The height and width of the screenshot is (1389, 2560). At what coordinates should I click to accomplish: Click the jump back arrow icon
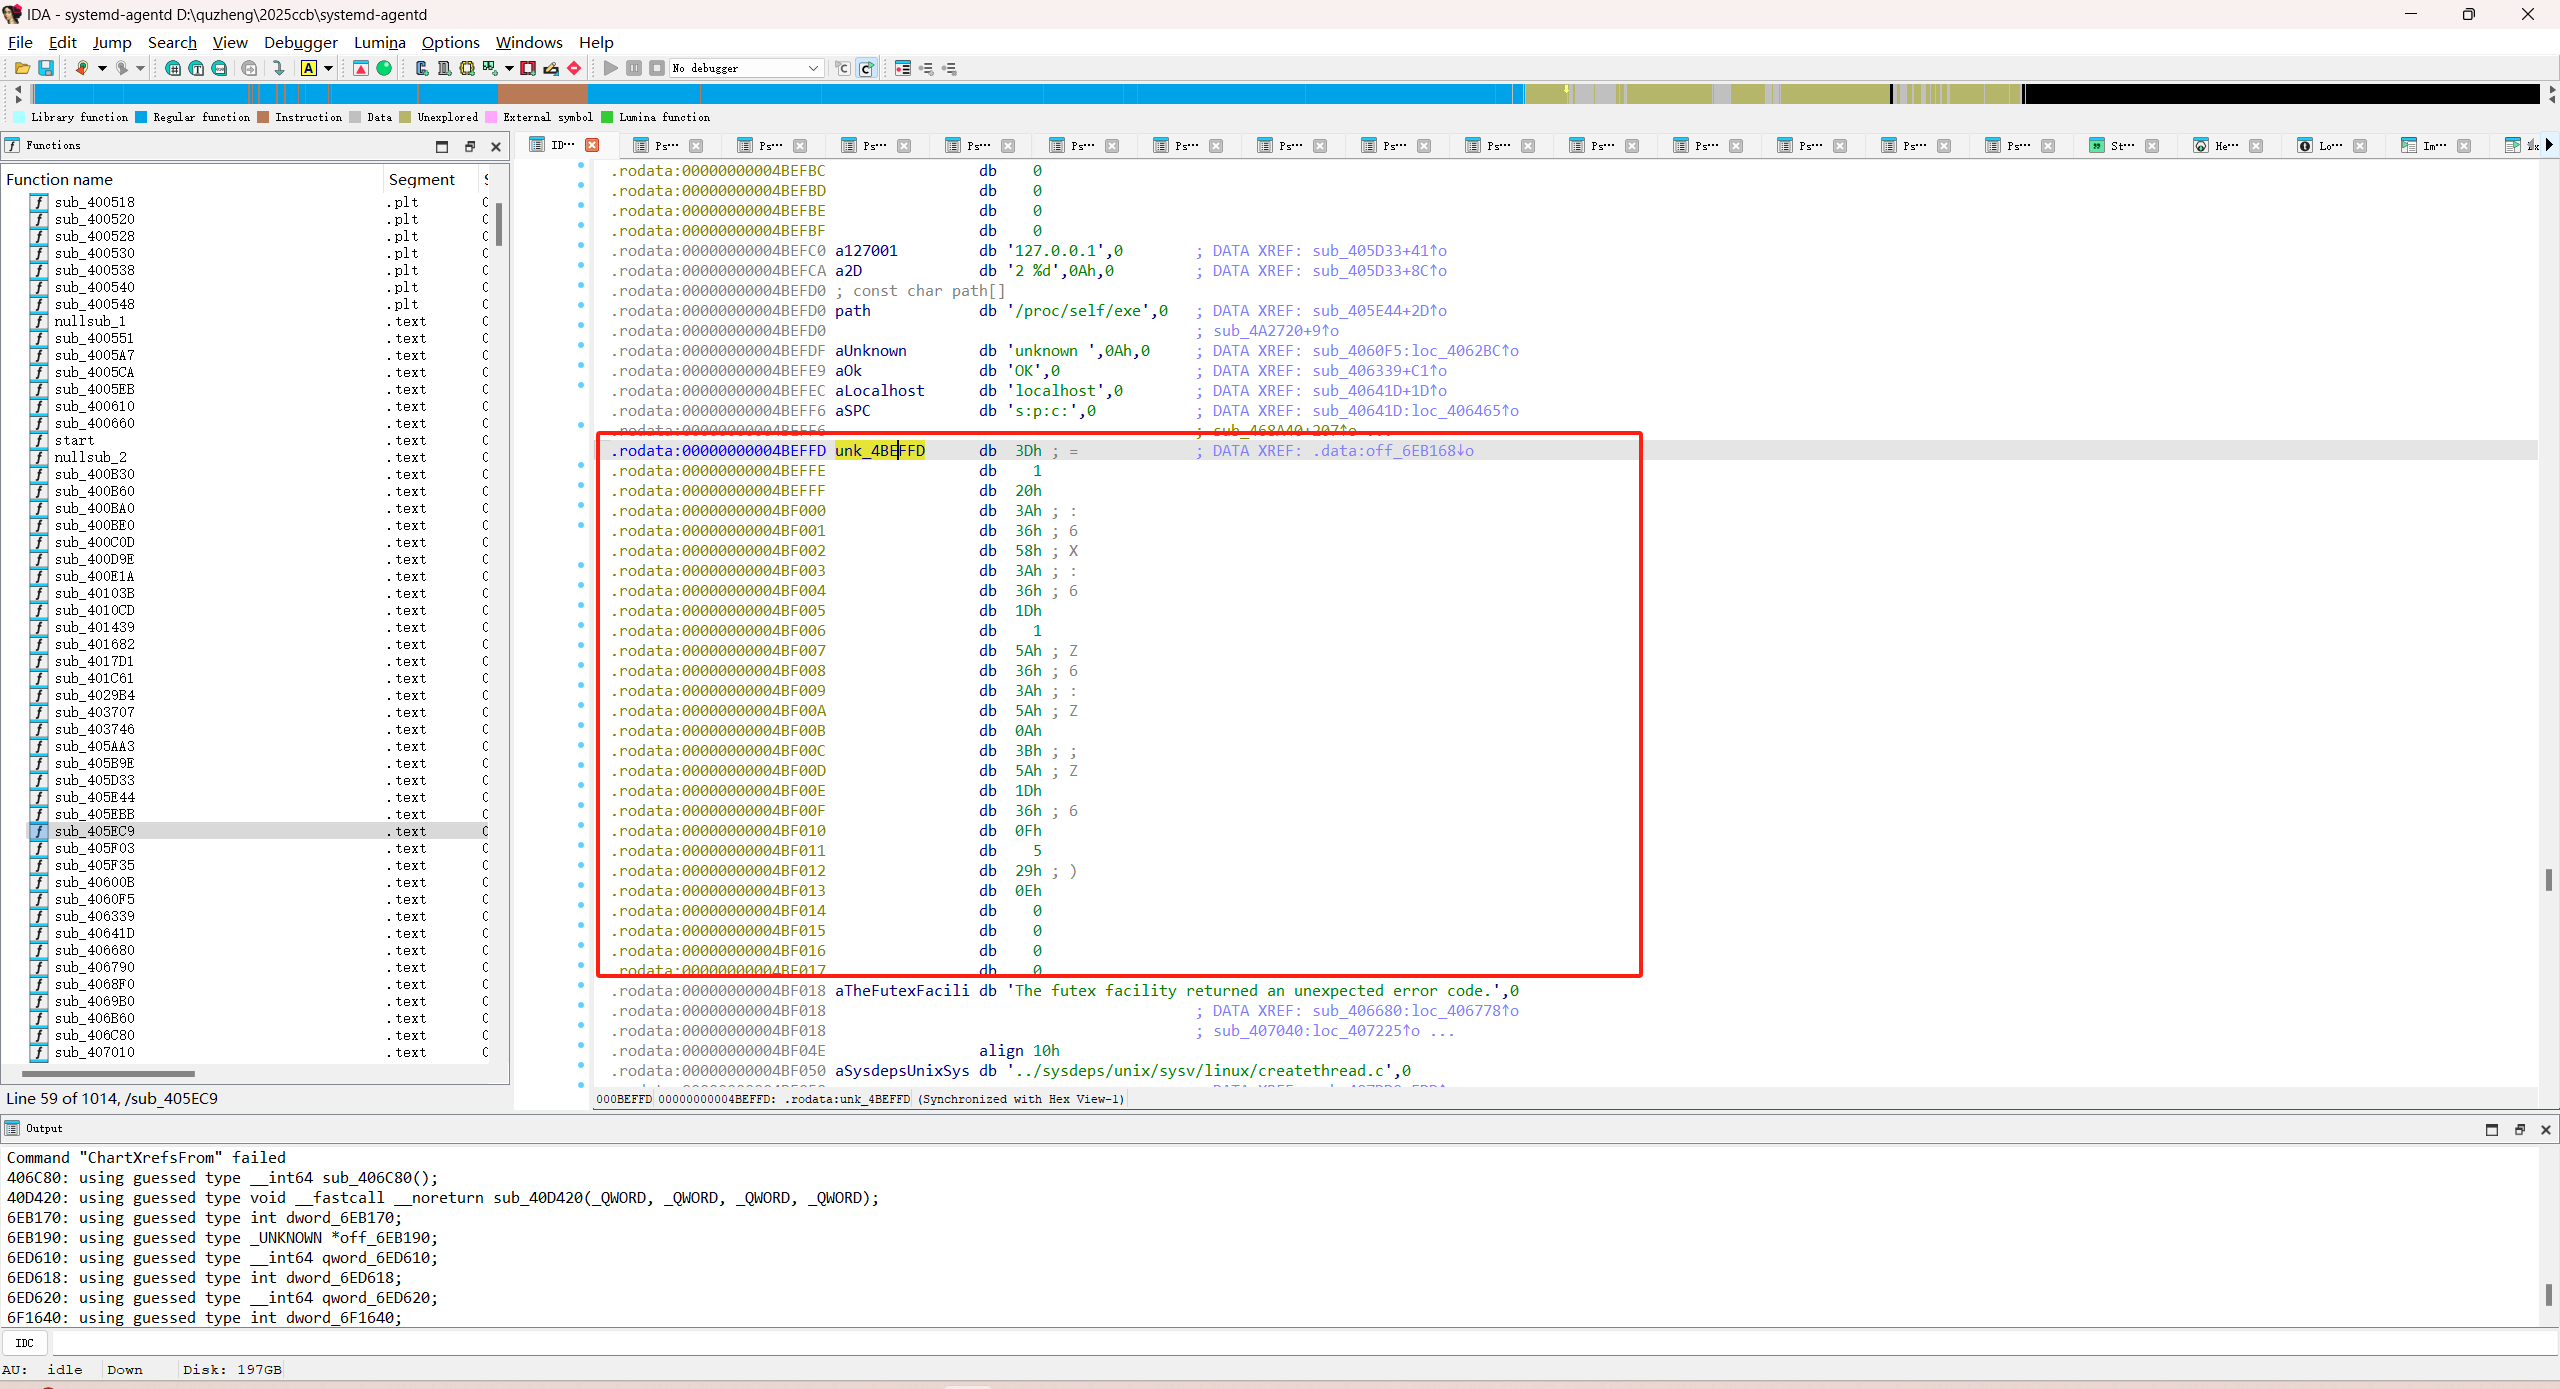click(x=82, y=68)
